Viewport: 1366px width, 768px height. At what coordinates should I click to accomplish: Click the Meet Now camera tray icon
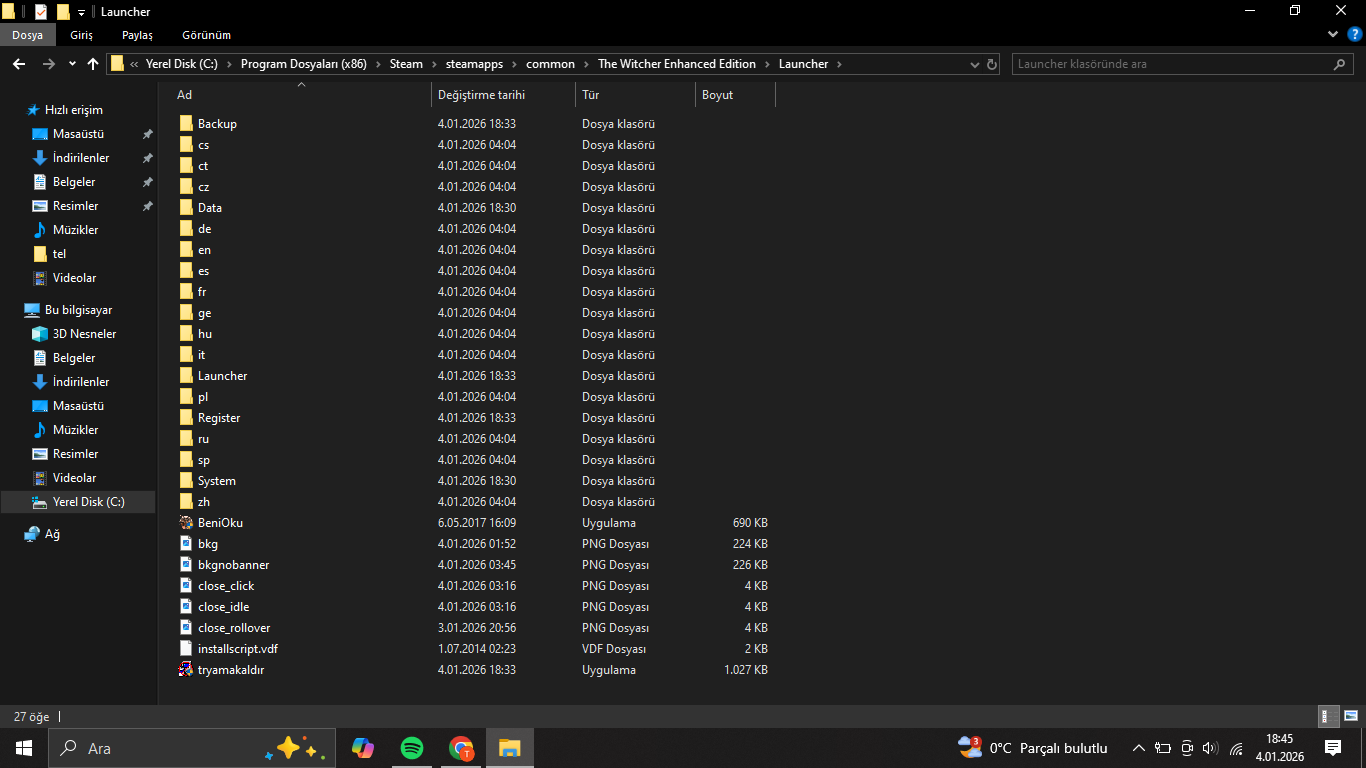point(1187,748)
